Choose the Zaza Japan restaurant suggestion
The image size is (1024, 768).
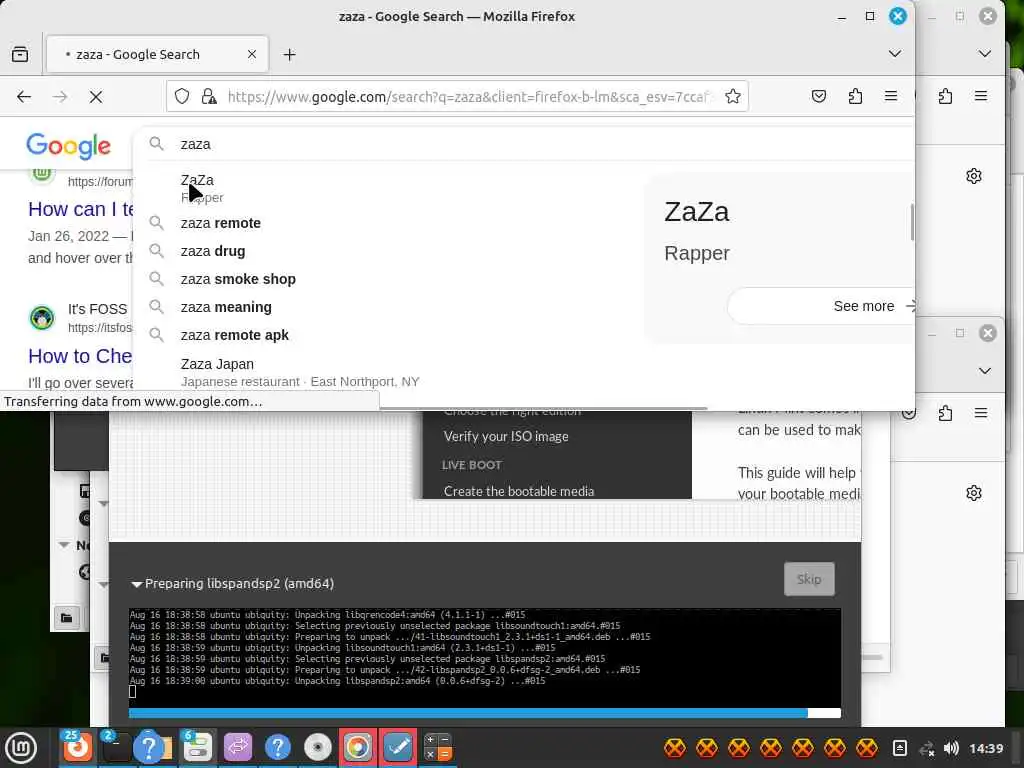(x=385, y=372)
